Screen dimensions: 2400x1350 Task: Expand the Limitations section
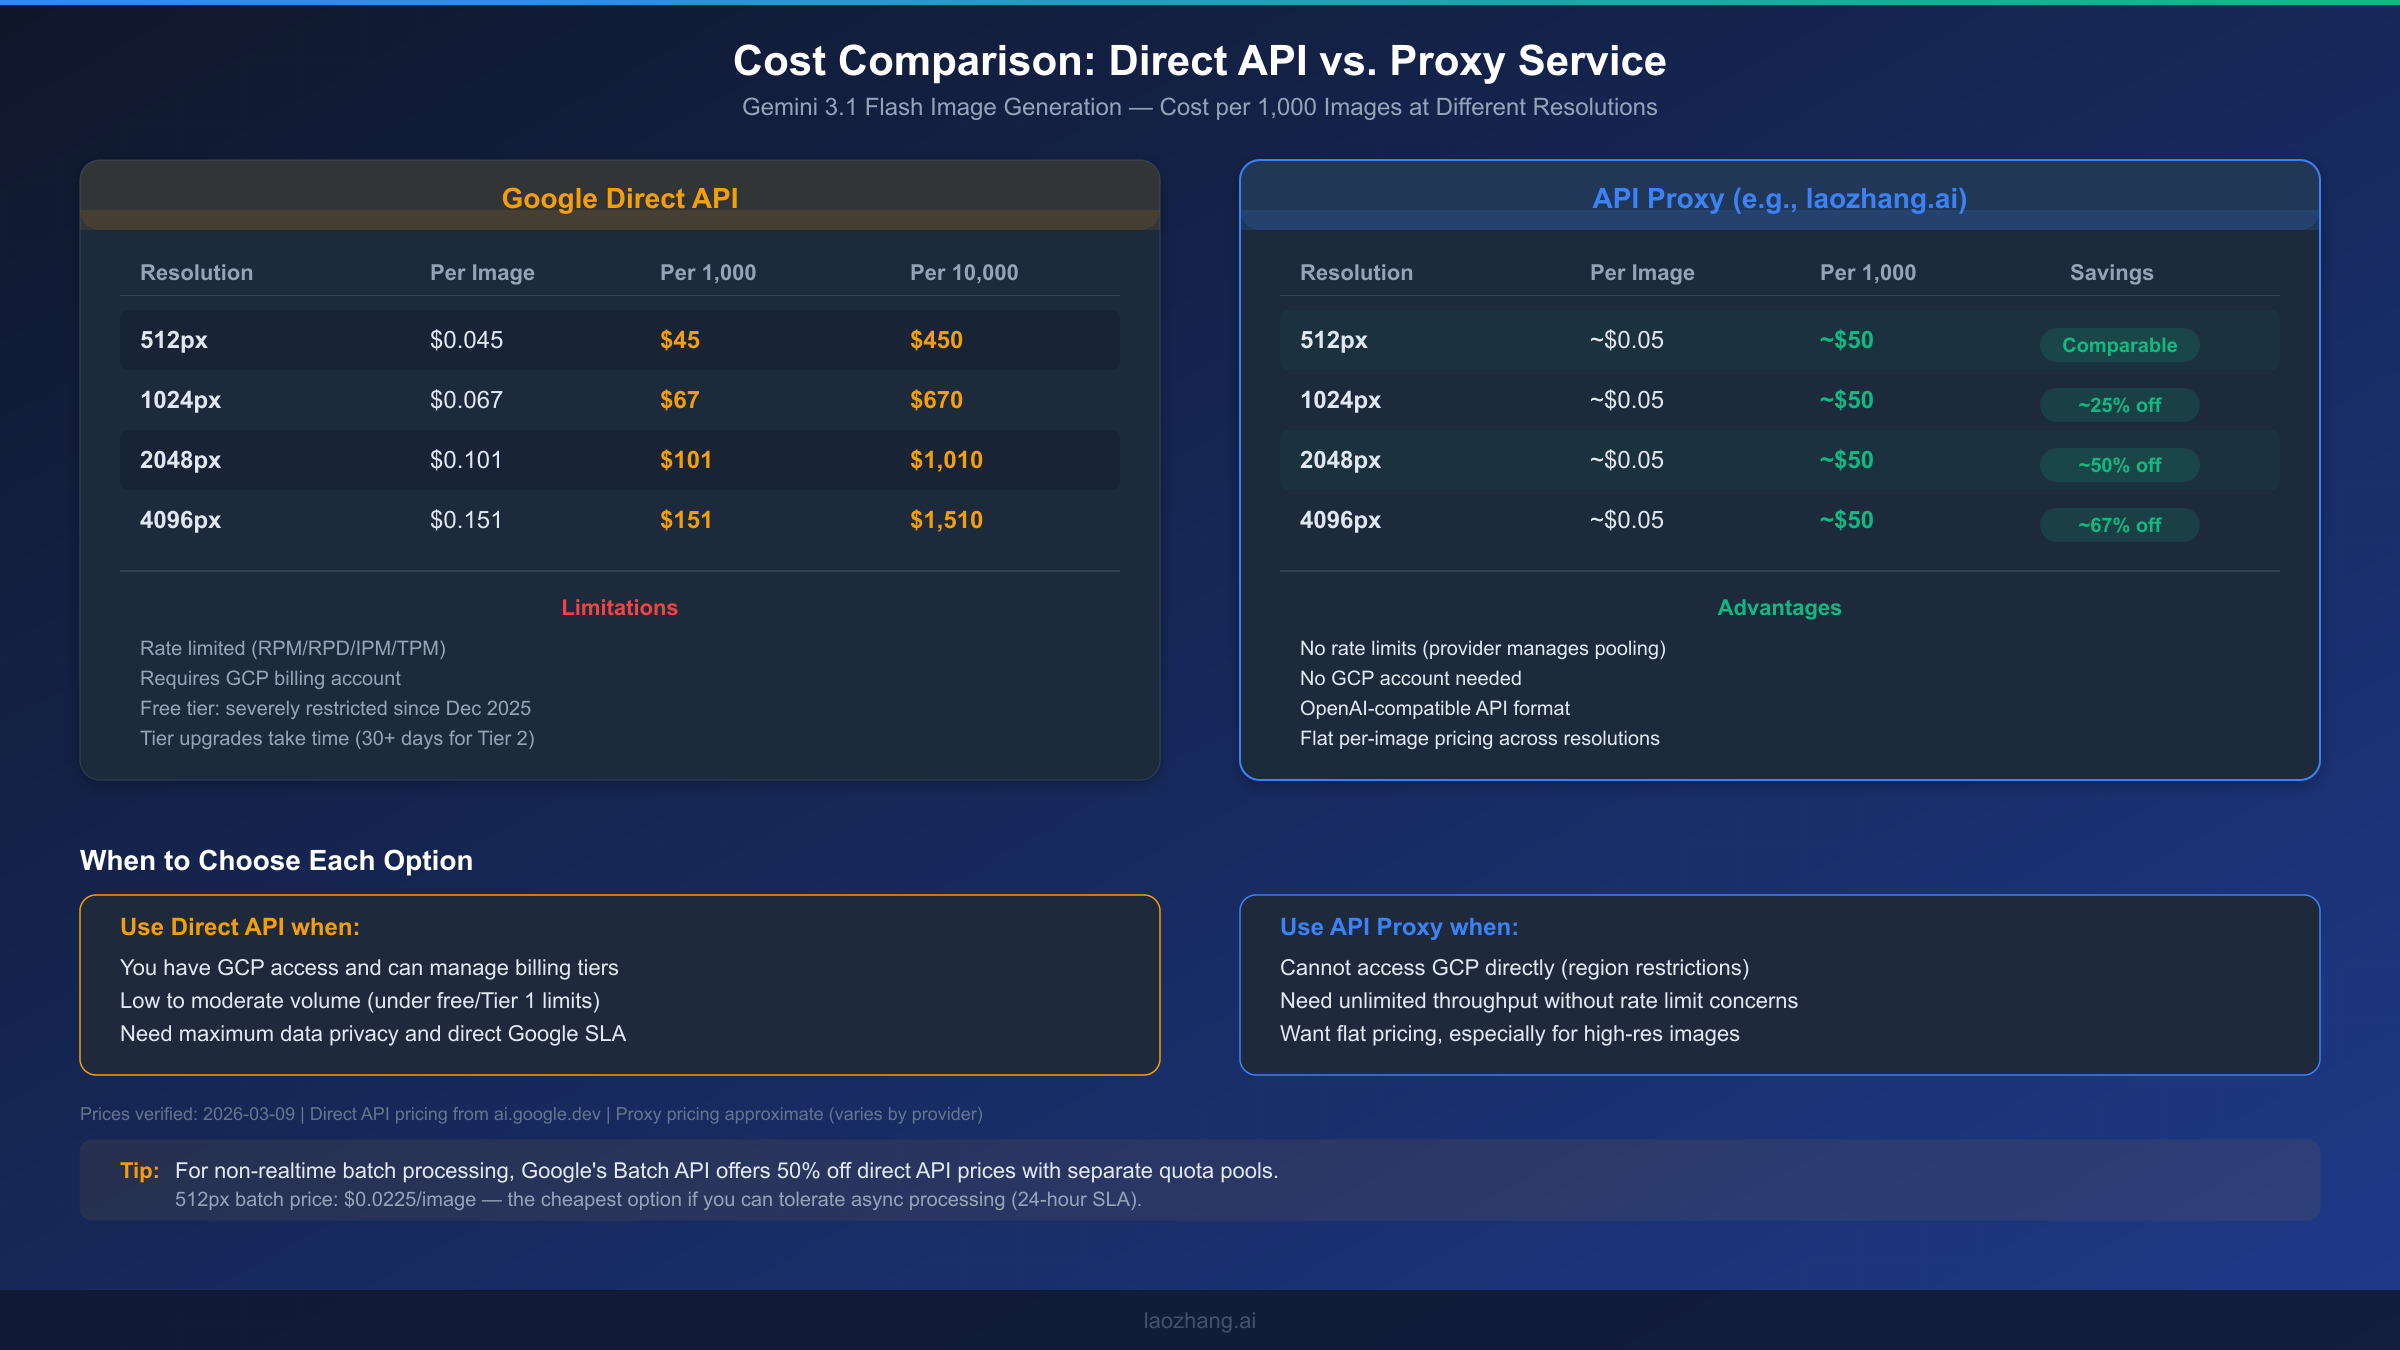coord(620,607)
